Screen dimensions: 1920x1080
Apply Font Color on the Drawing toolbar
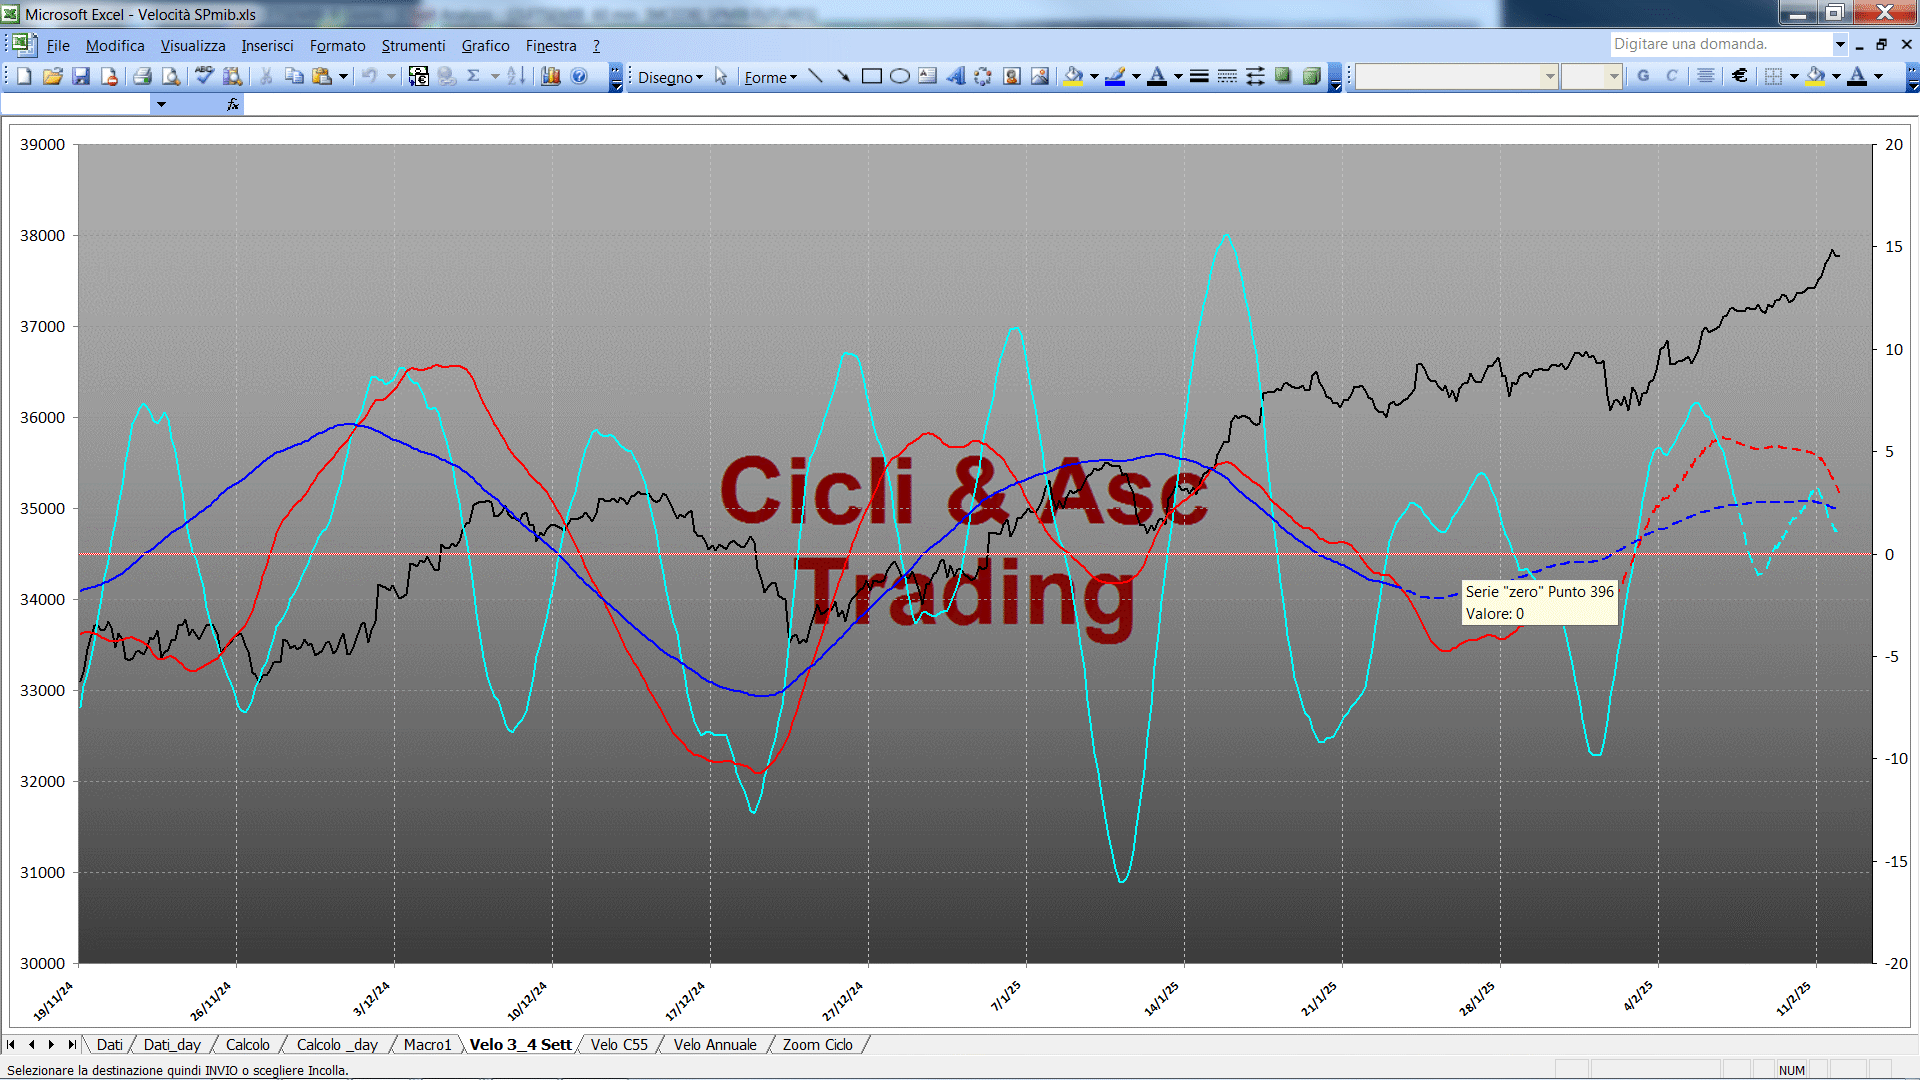click(x=1157, y=76)
